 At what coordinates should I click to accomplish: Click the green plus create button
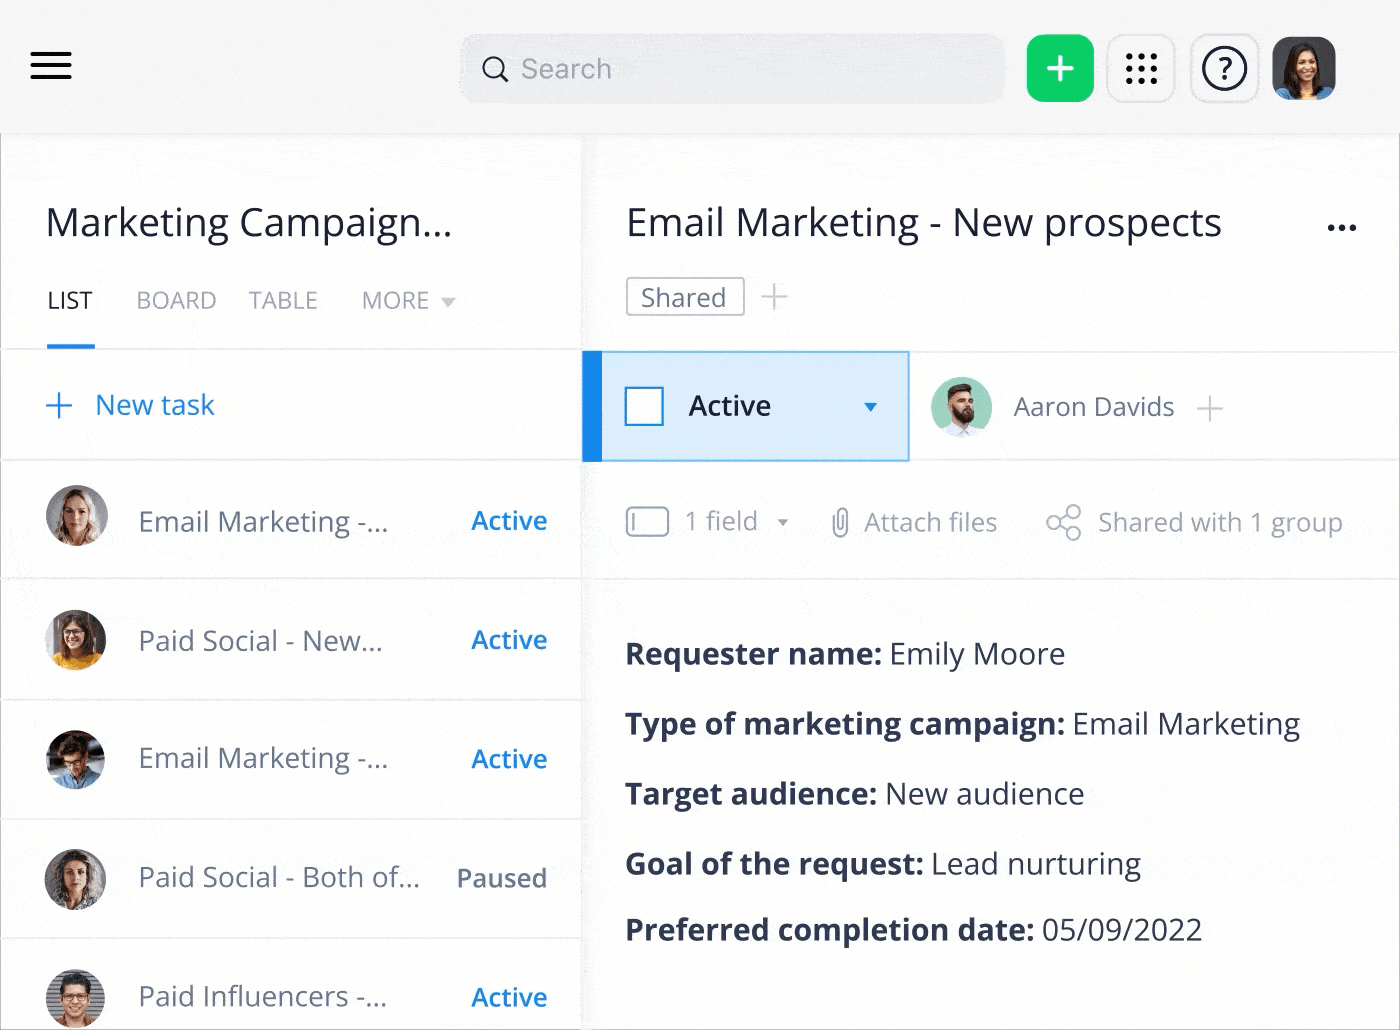1060,68
